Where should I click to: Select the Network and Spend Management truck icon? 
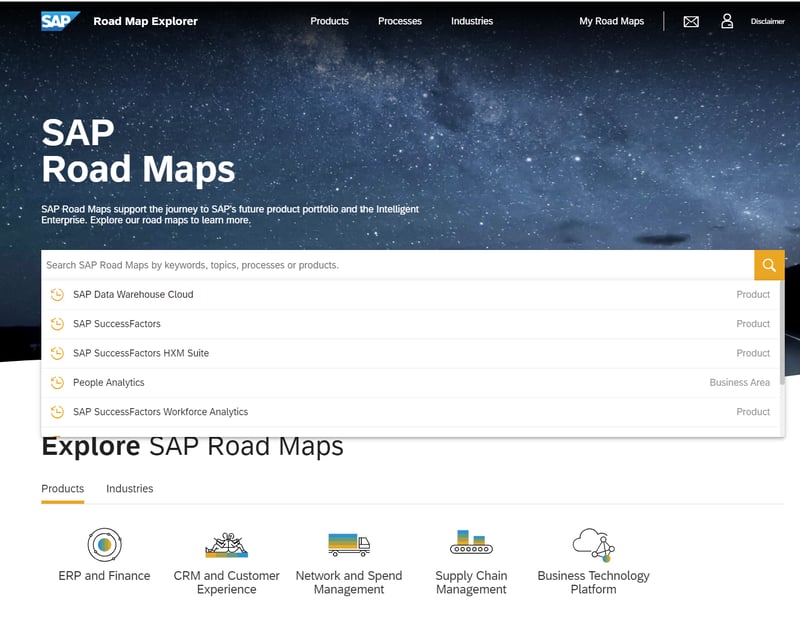point(349,544)
